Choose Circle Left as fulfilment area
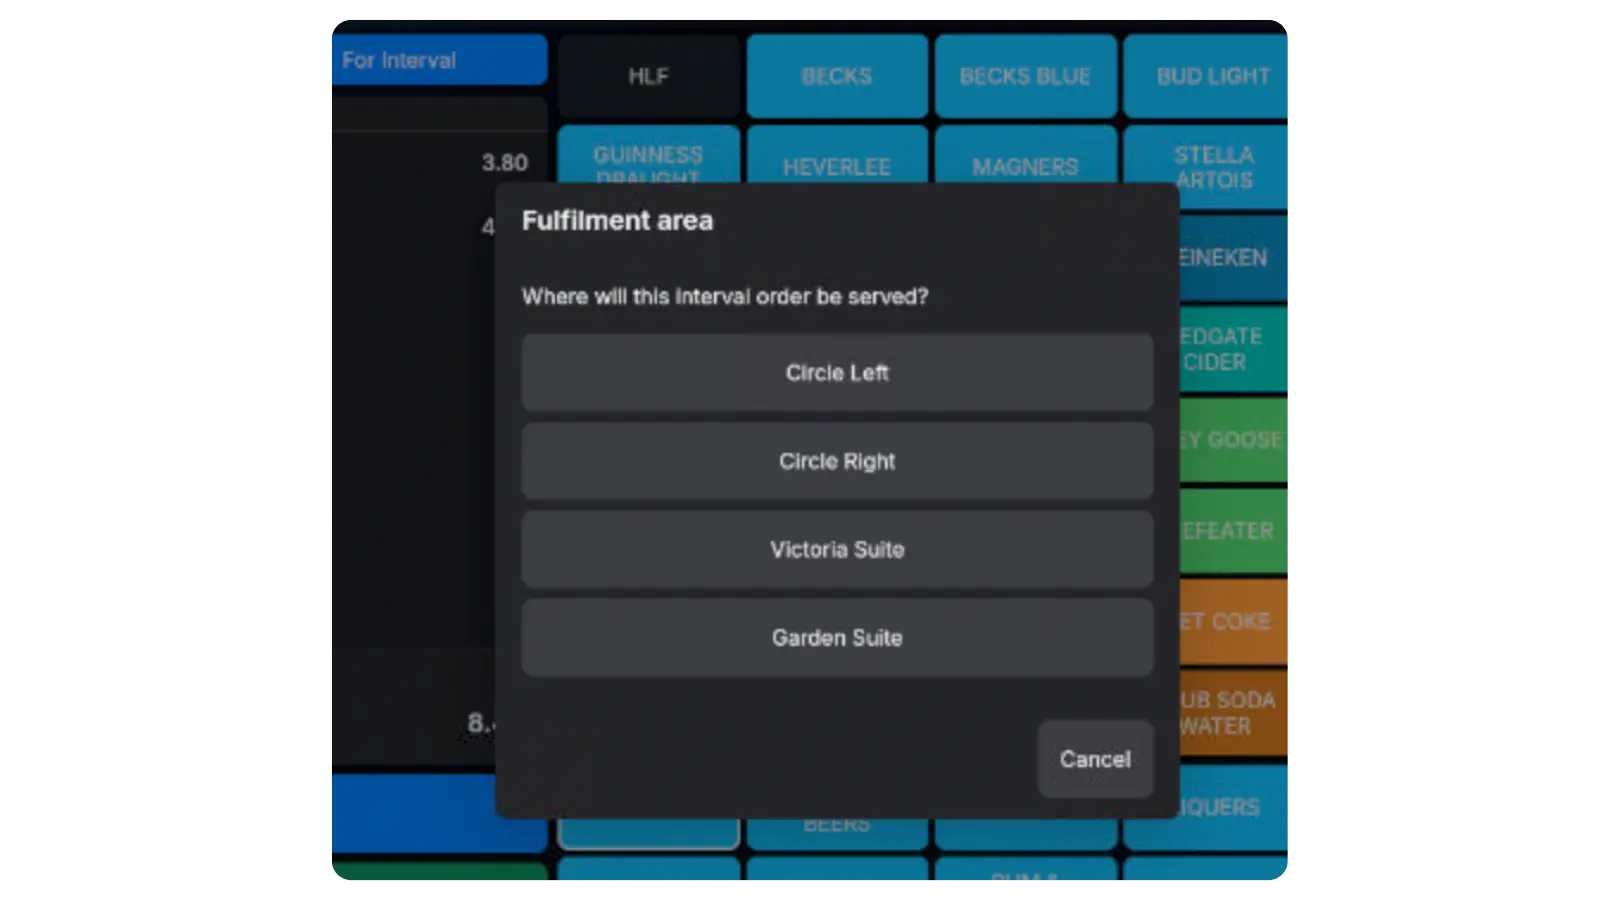This screenshot has width=1600, height=900. [x=837, y=372]
